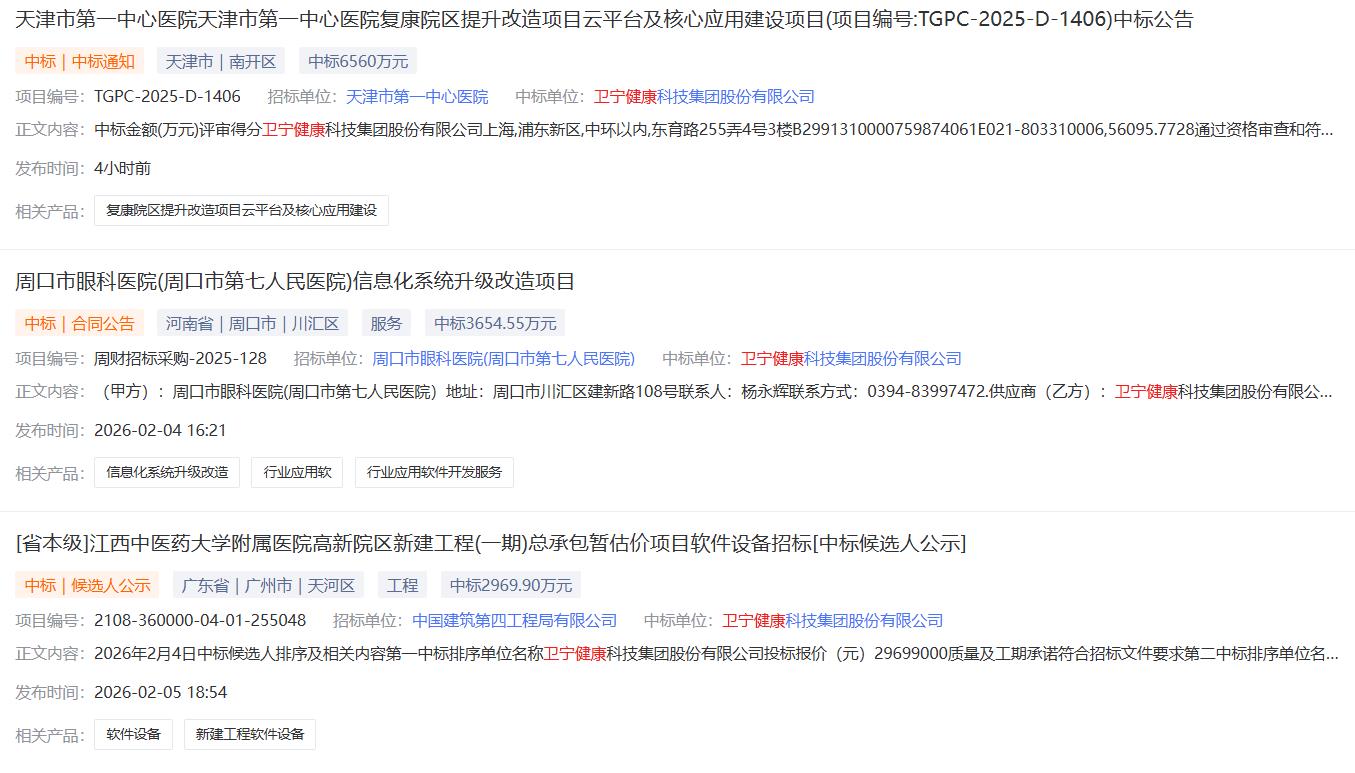Screen dimensions: 1355x773
Task: Click the 工程 category tag
Action: pyautogui.click(x=402, y=585)
